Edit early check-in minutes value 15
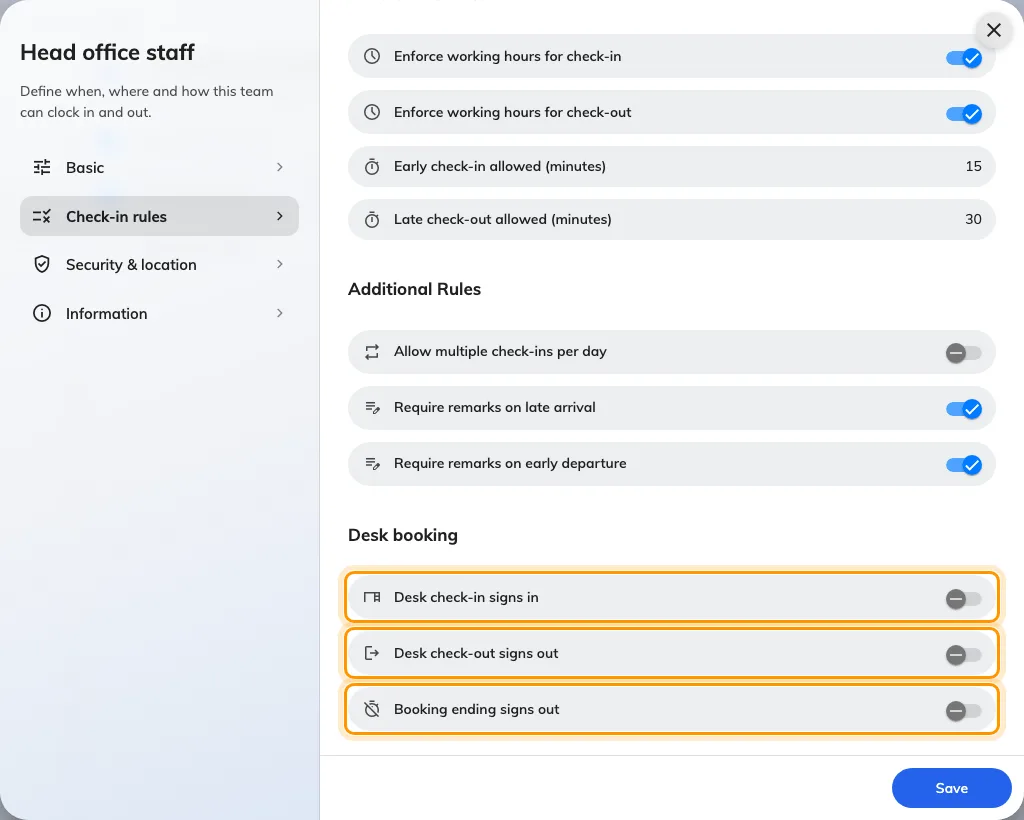The width and height of the screenshot is (1024, 820). tap(973, 166)
